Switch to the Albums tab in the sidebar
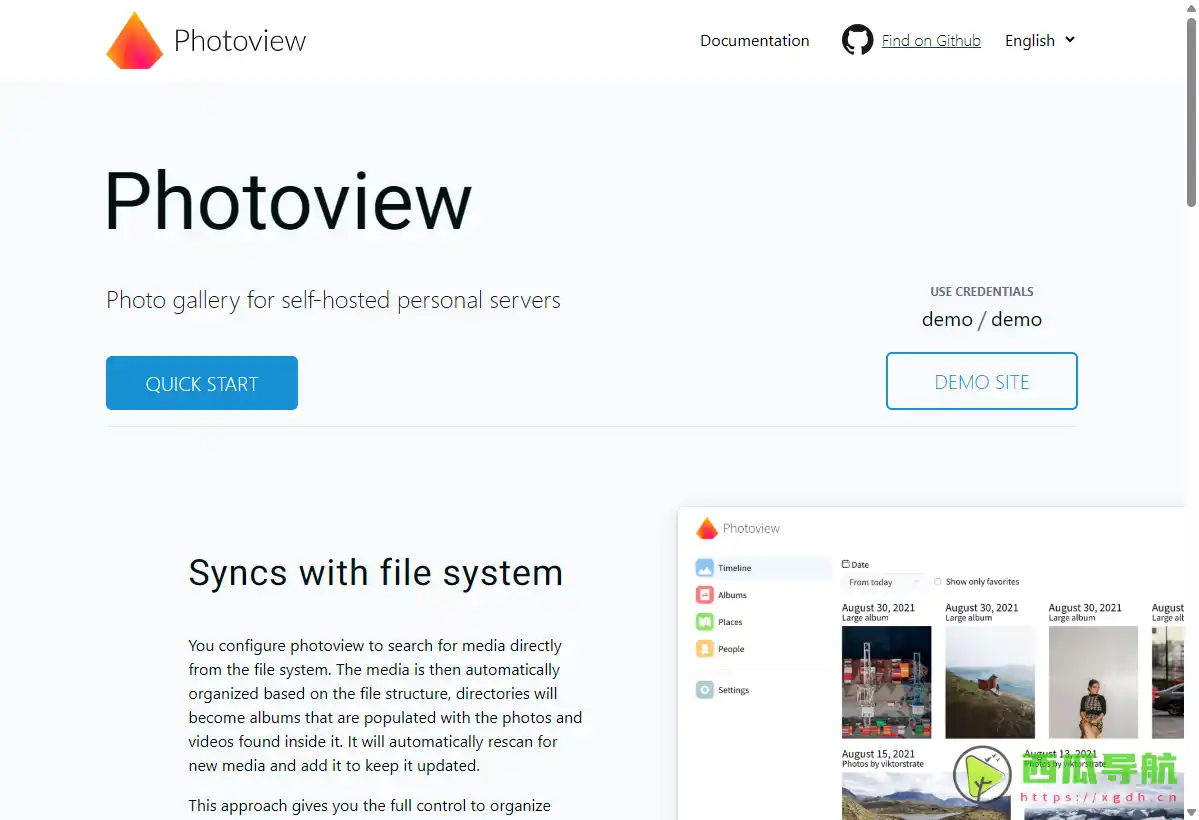 (730, 594)
